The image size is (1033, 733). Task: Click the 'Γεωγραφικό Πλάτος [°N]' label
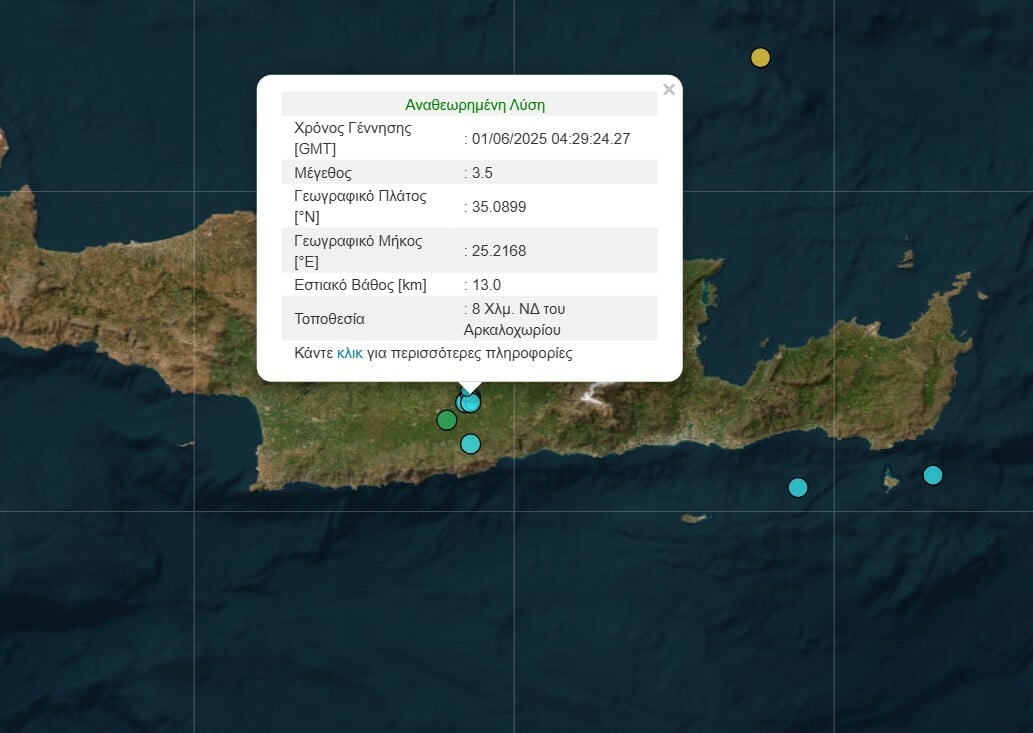pos(360,206)
